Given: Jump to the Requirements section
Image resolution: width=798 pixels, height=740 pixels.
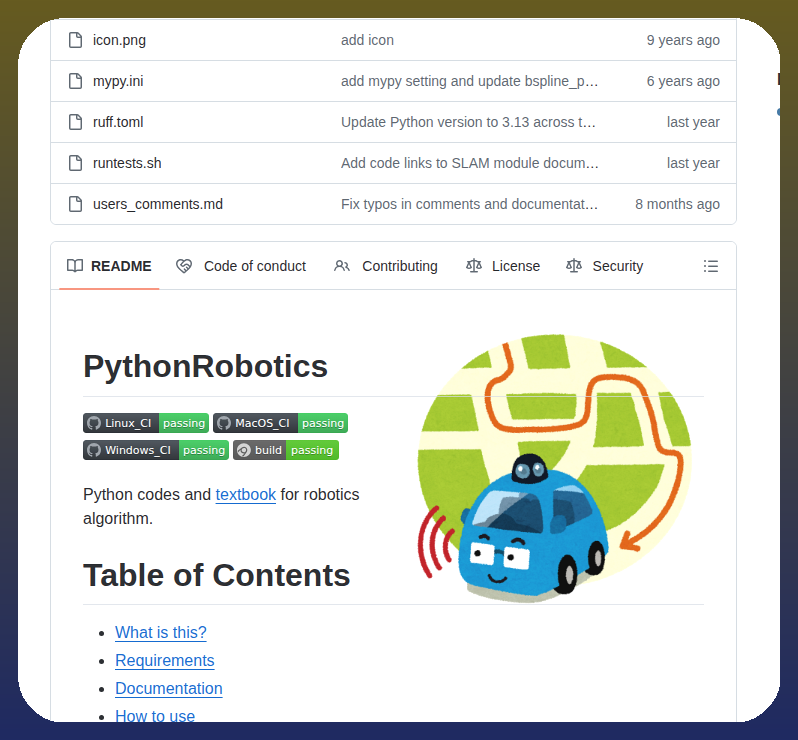Looking at the screenshot, I should pyautogui.click(x=165, y=660).
